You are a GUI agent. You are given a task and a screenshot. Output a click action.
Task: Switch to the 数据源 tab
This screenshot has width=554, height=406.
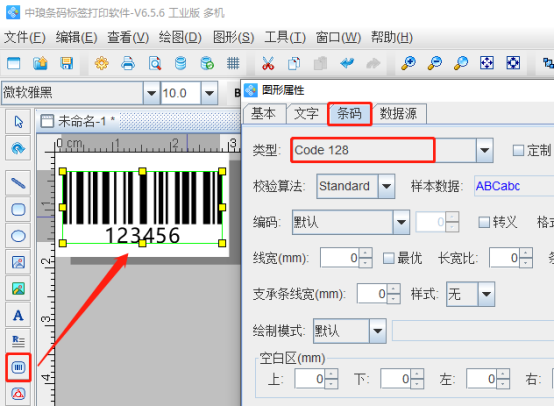point(399,114)
